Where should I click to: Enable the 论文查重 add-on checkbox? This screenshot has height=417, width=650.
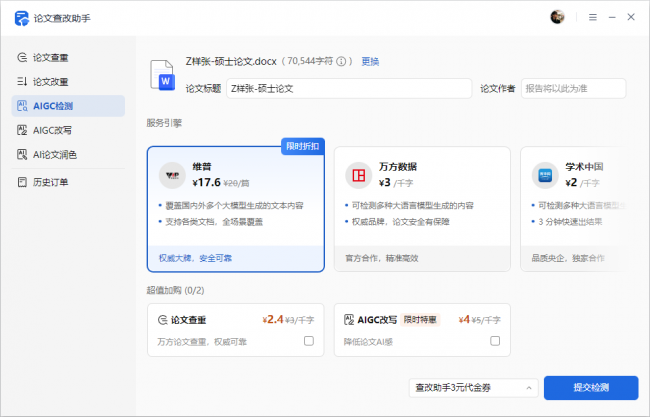pyautogui.click(x=309, y=341)
